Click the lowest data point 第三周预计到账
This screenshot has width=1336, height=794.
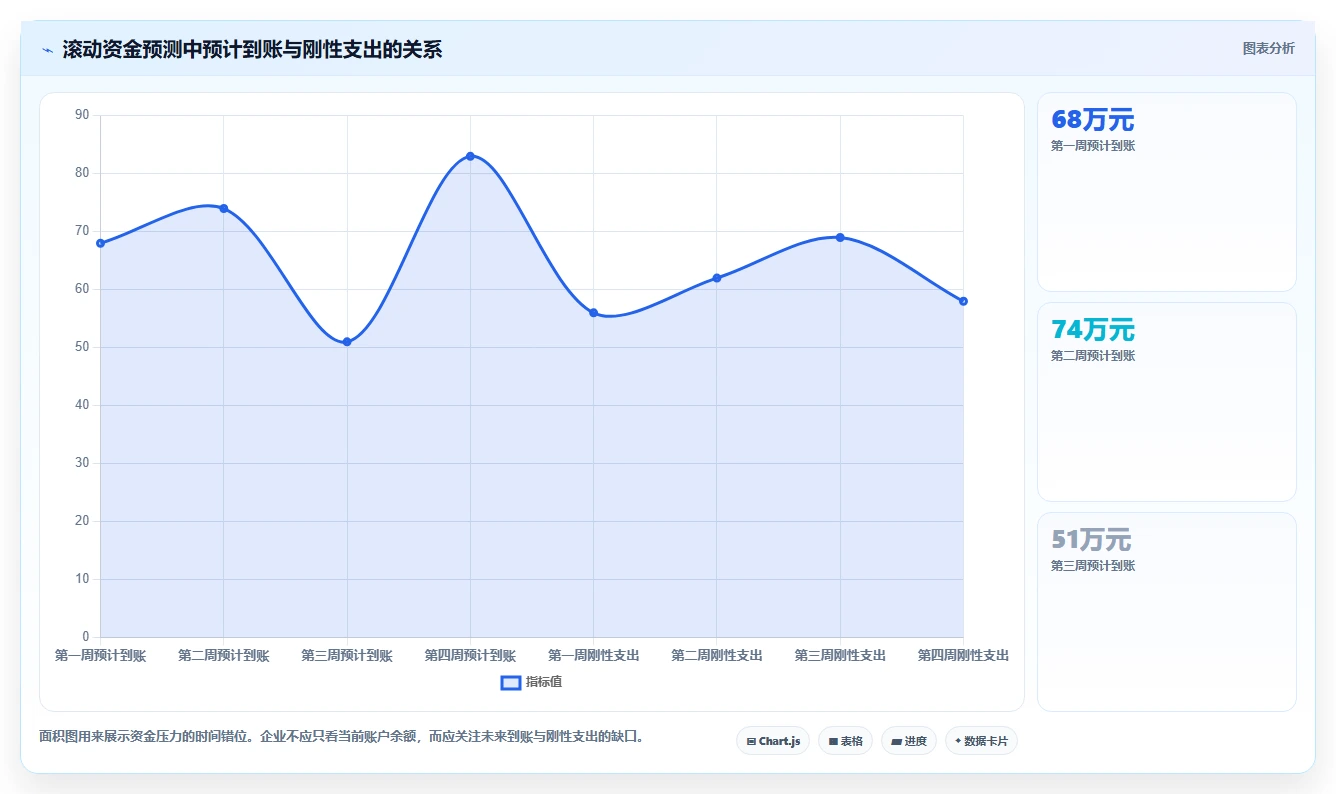347,342
